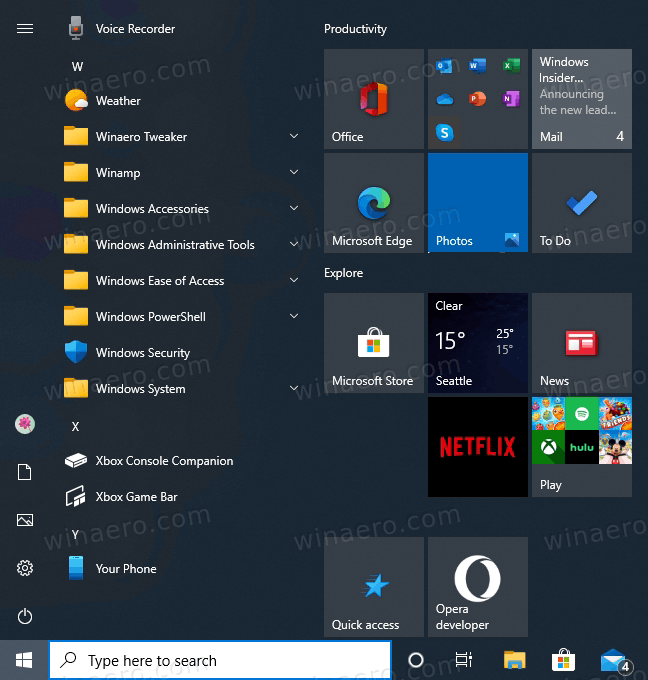
Task: Click the Productivity group title
Action: click(x=355, y=29)
